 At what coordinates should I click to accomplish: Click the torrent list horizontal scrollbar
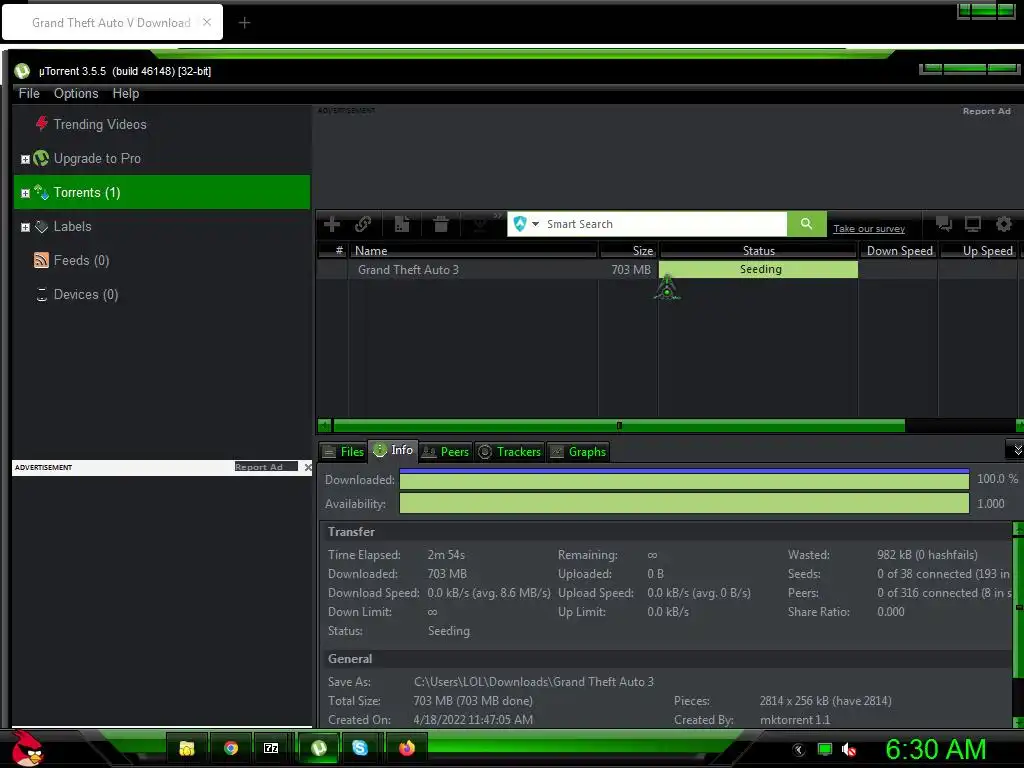pos(619,426)
